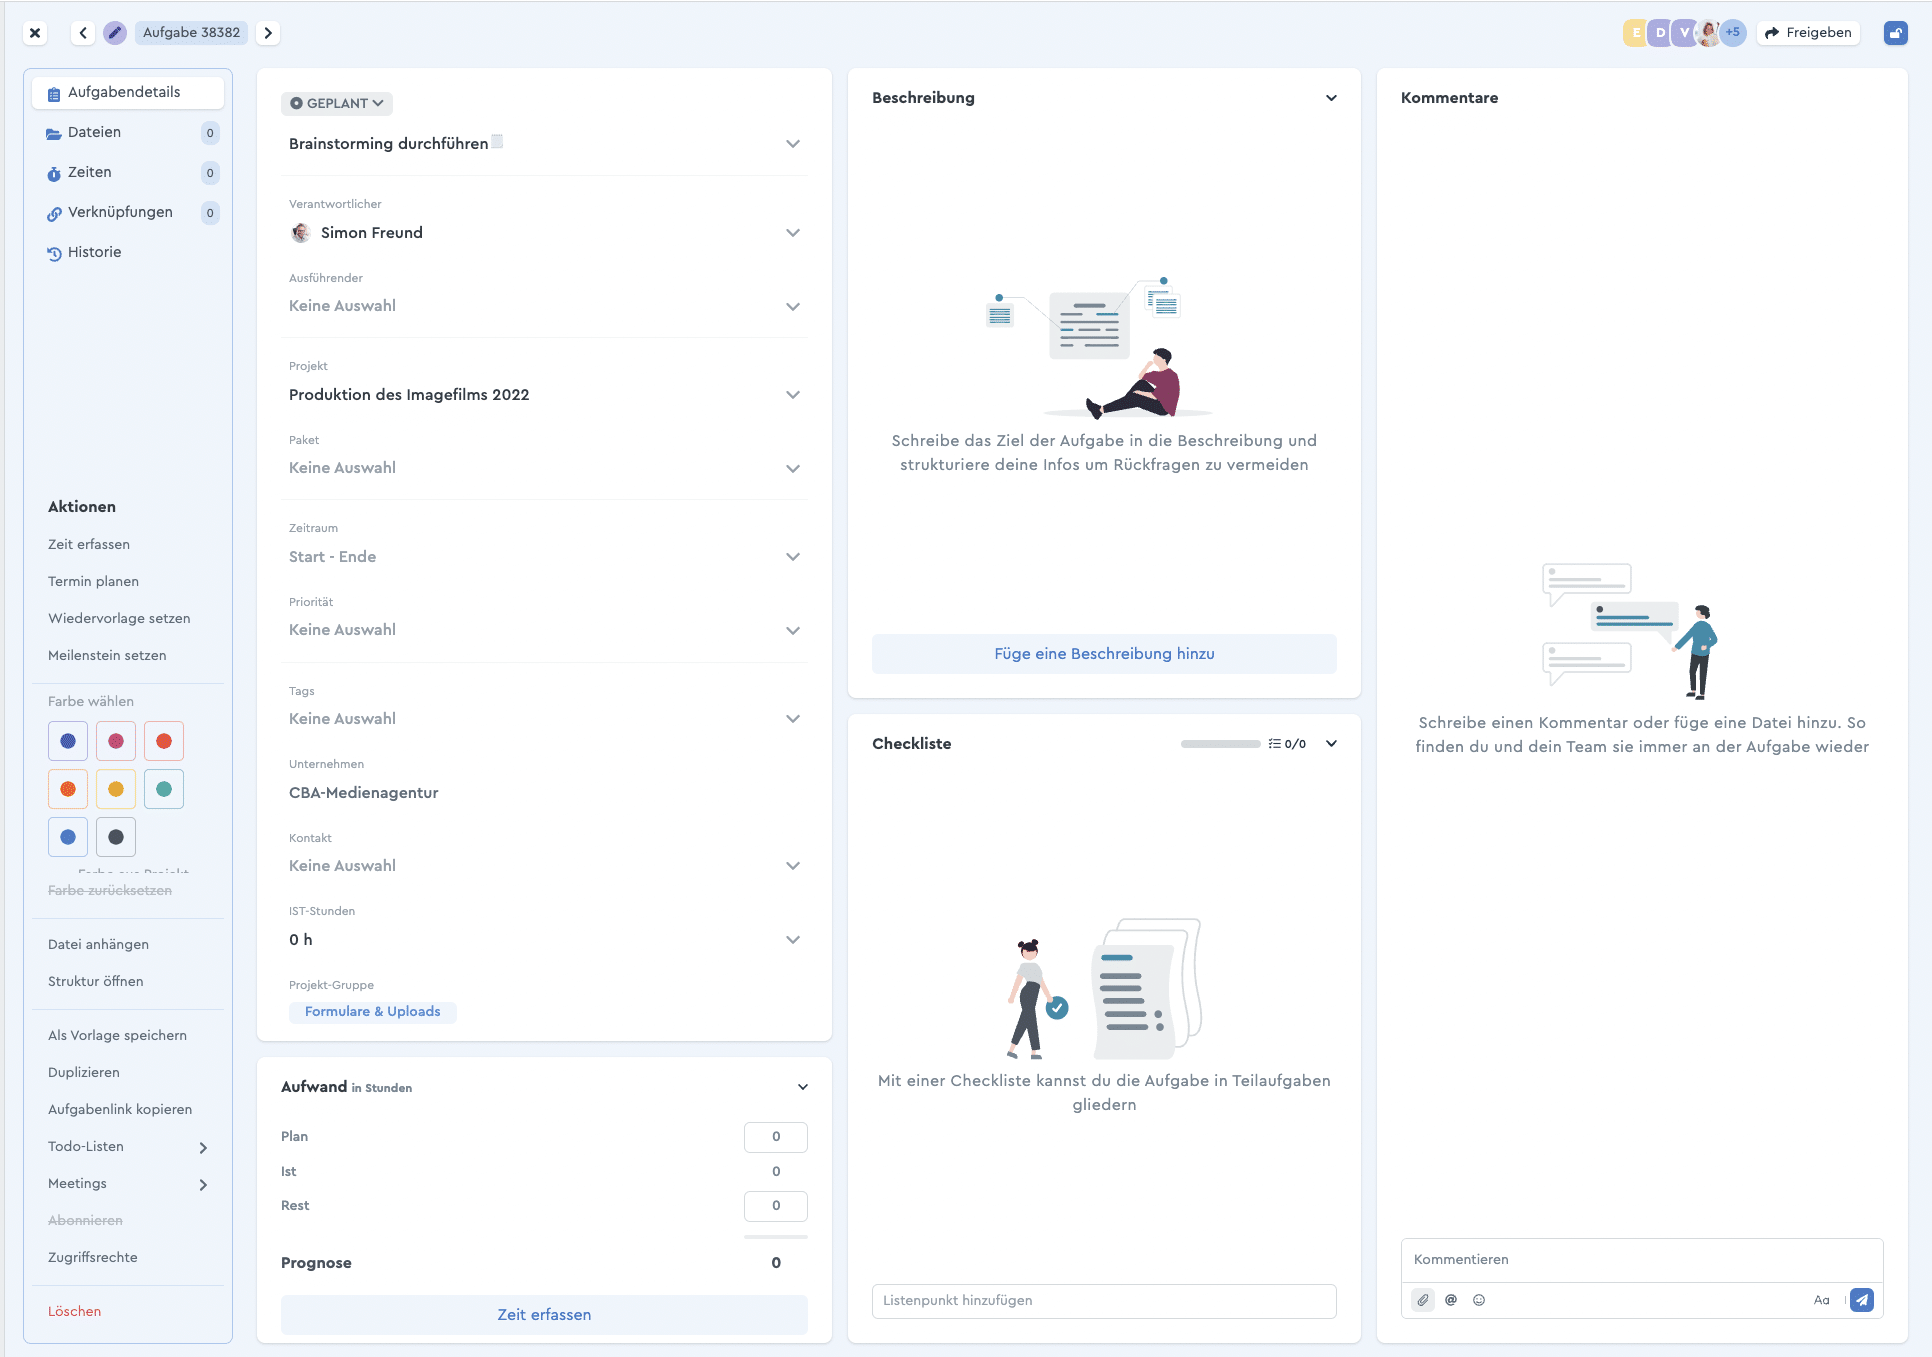1932x1357 pixels.
Task: Collapse the Aufwand in Stunden section
Action: (x=802, y=1087)
